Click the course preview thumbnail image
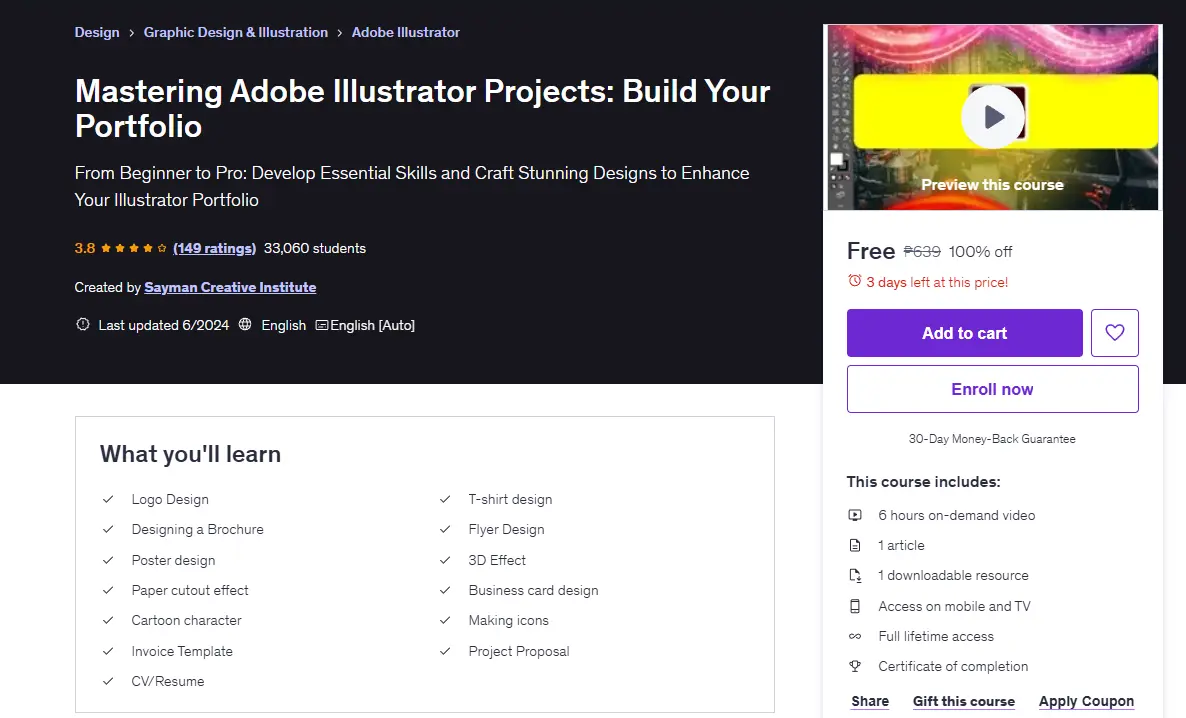The height and width of the screenshot is (718, 1186). [x=992, y=117]
